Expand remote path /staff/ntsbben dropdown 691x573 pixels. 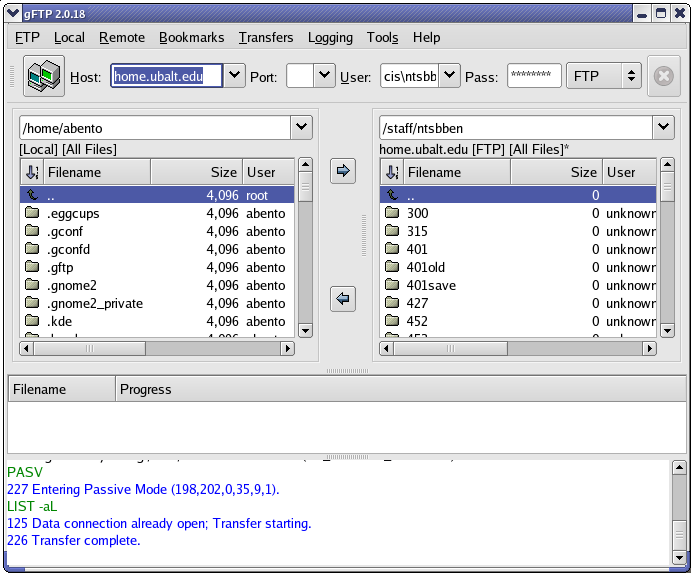pyautogui.click(x=663, y=128)
